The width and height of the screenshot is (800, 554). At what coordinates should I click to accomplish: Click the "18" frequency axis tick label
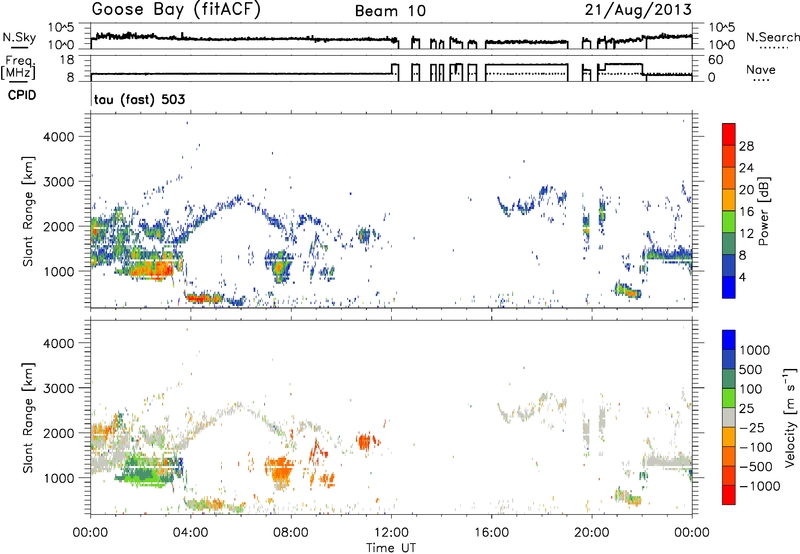(x=68, y=60)
